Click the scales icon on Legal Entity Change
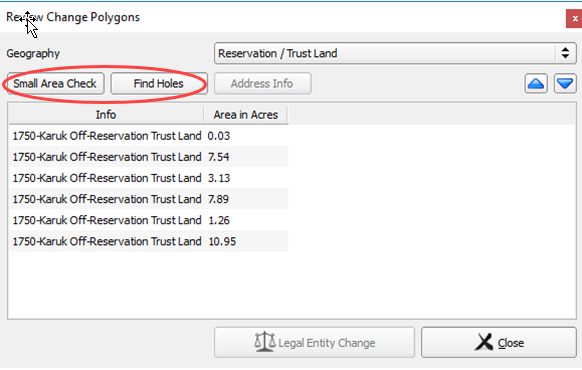 265,342
